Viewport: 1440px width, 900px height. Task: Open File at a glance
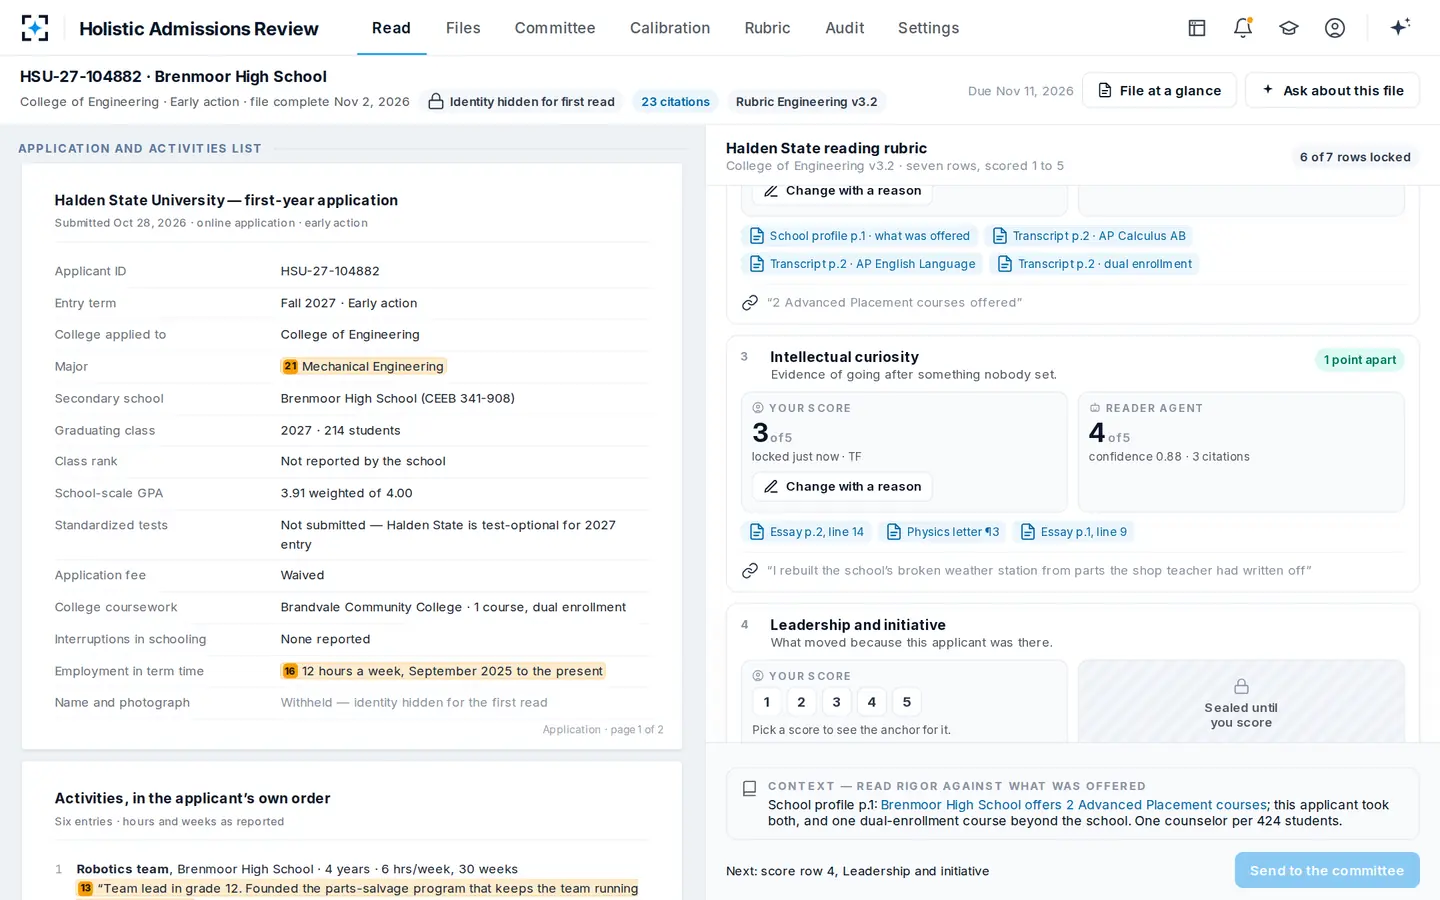click(1159, 91)
